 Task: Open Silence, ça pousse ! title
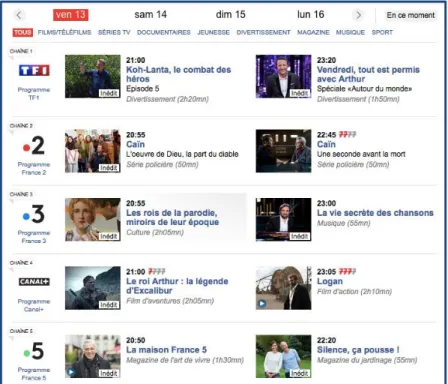(358, 350)
